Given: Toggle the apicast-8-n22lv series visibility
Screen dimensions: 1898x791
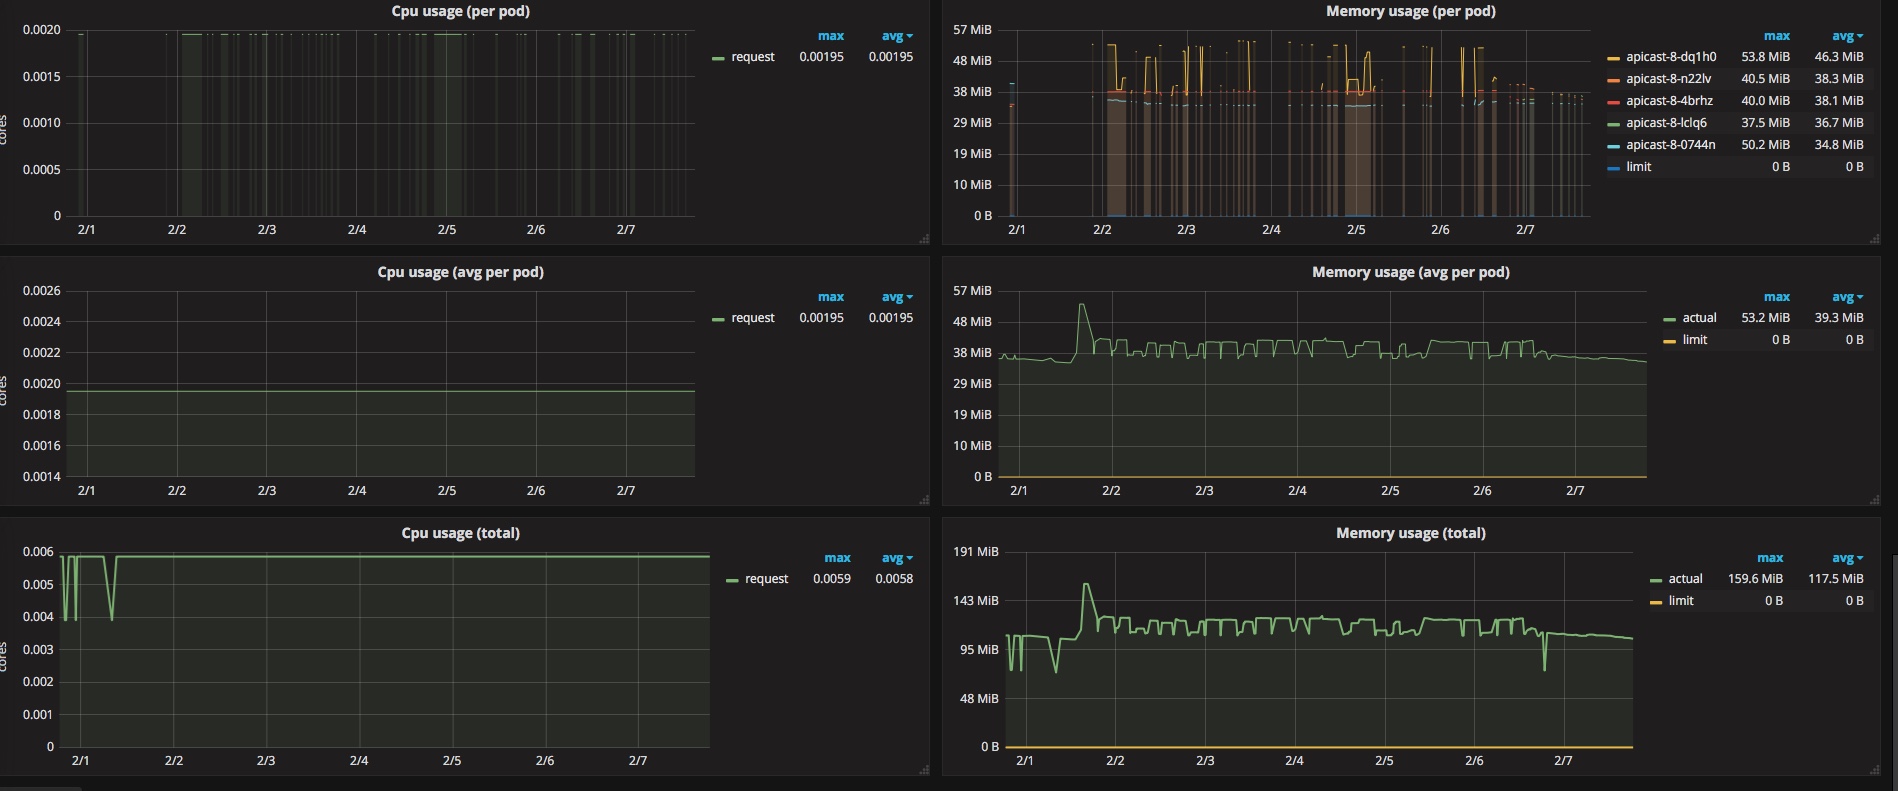Looking at the screenshot, I should pos(1668,79).
